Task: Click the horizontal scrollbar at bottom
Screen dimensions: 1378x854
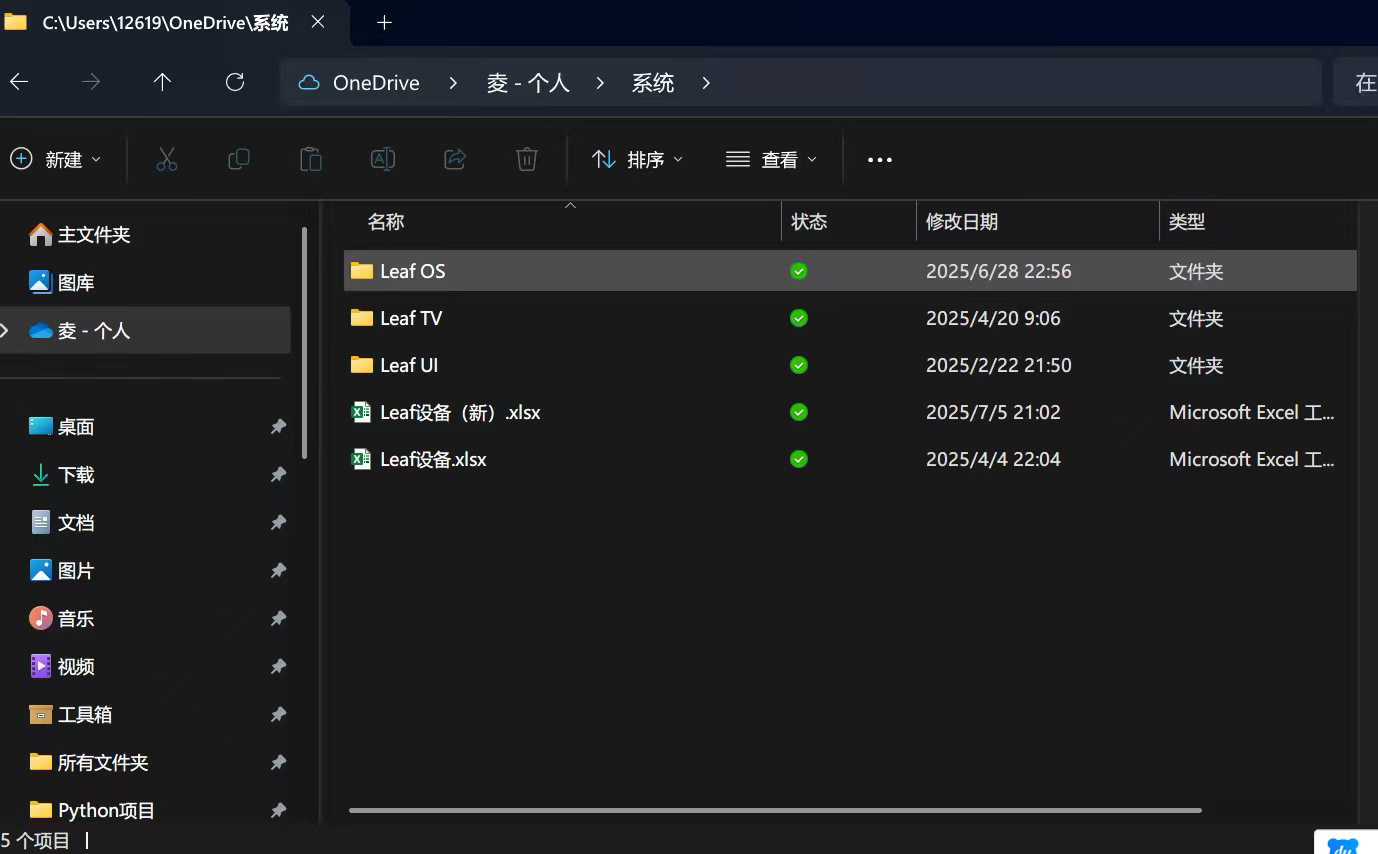Action: 775,810
